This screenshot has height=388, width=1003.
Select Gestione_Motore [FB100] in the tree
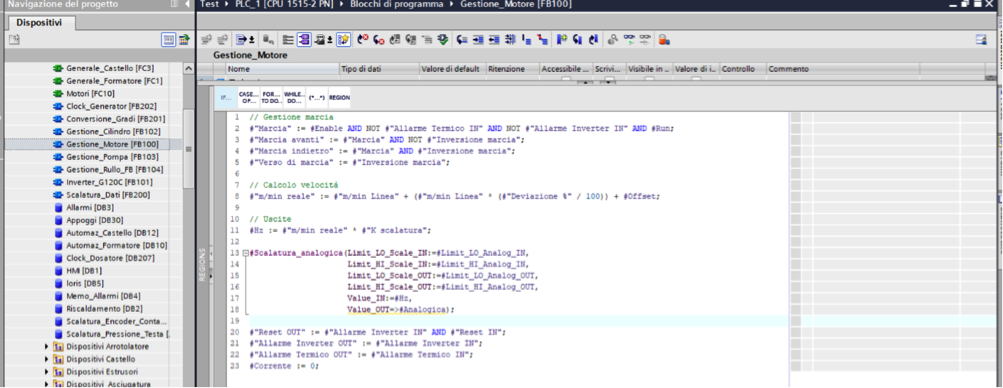click(x=112, y=144)
